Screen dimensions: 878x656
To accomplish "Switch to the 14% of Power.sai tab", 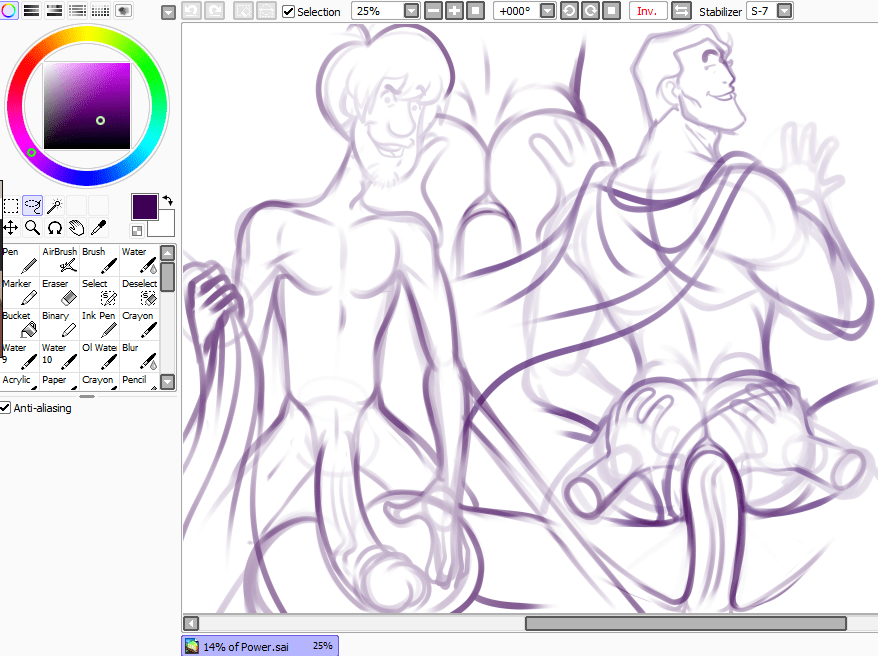I will (x=260, y=646).
